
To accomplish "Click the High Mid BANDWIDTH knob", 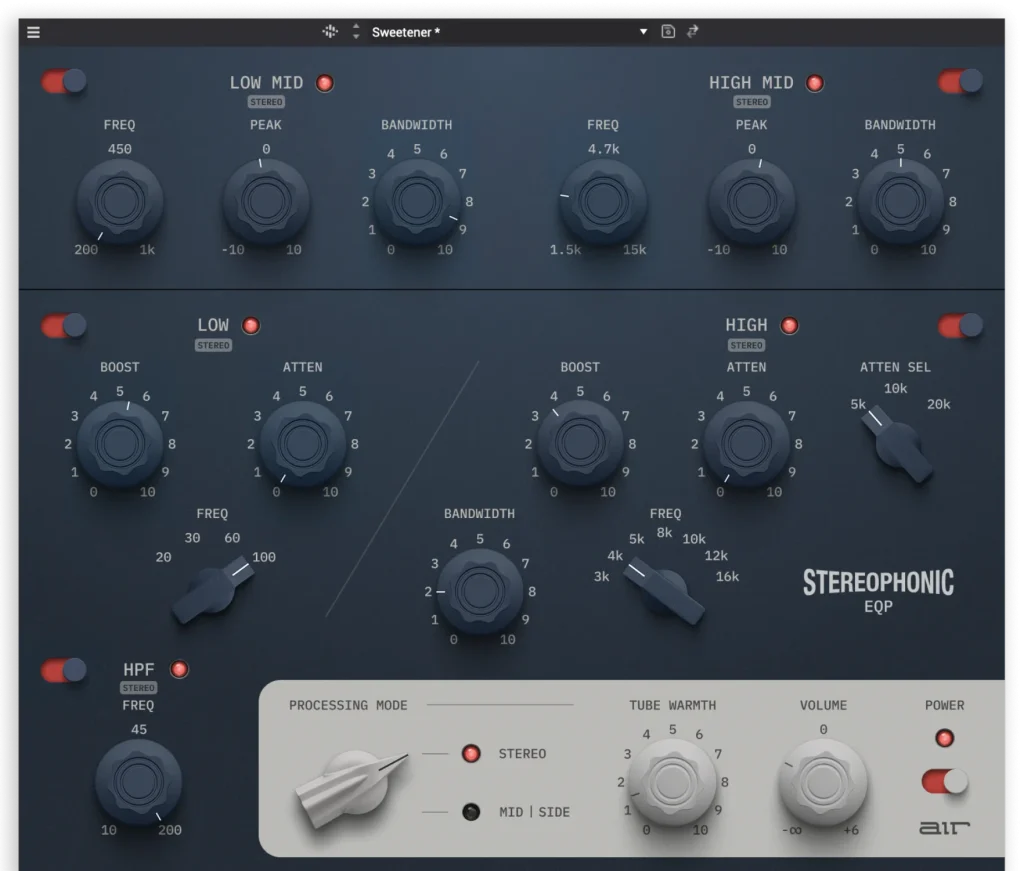I will point(901,202).
